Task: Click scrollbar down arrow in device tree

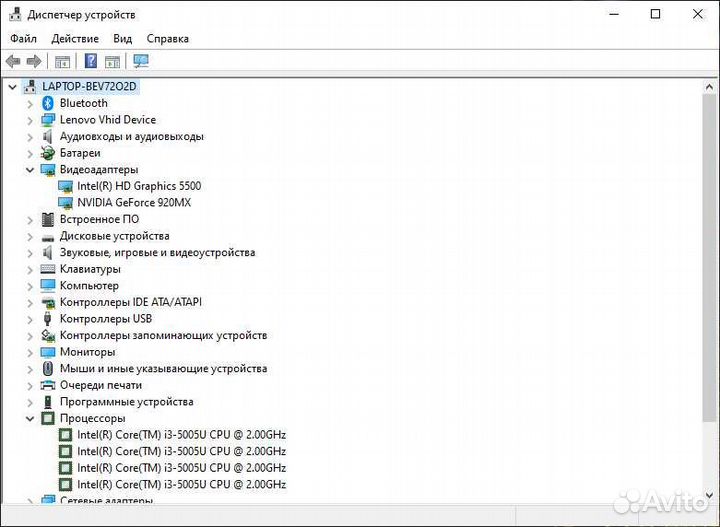Action: pos(709,495)
